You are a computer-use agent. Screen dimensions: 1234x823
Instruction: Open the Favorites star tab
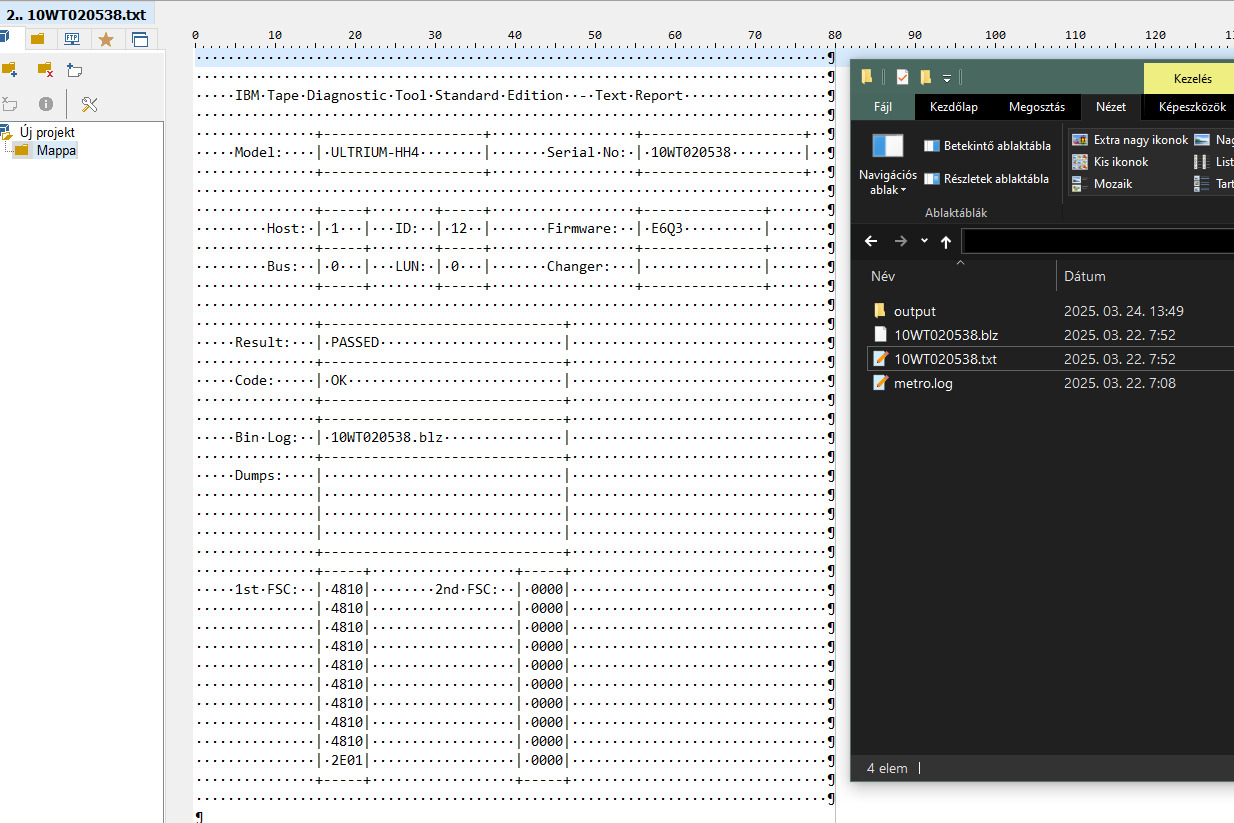tap(105, 39)
